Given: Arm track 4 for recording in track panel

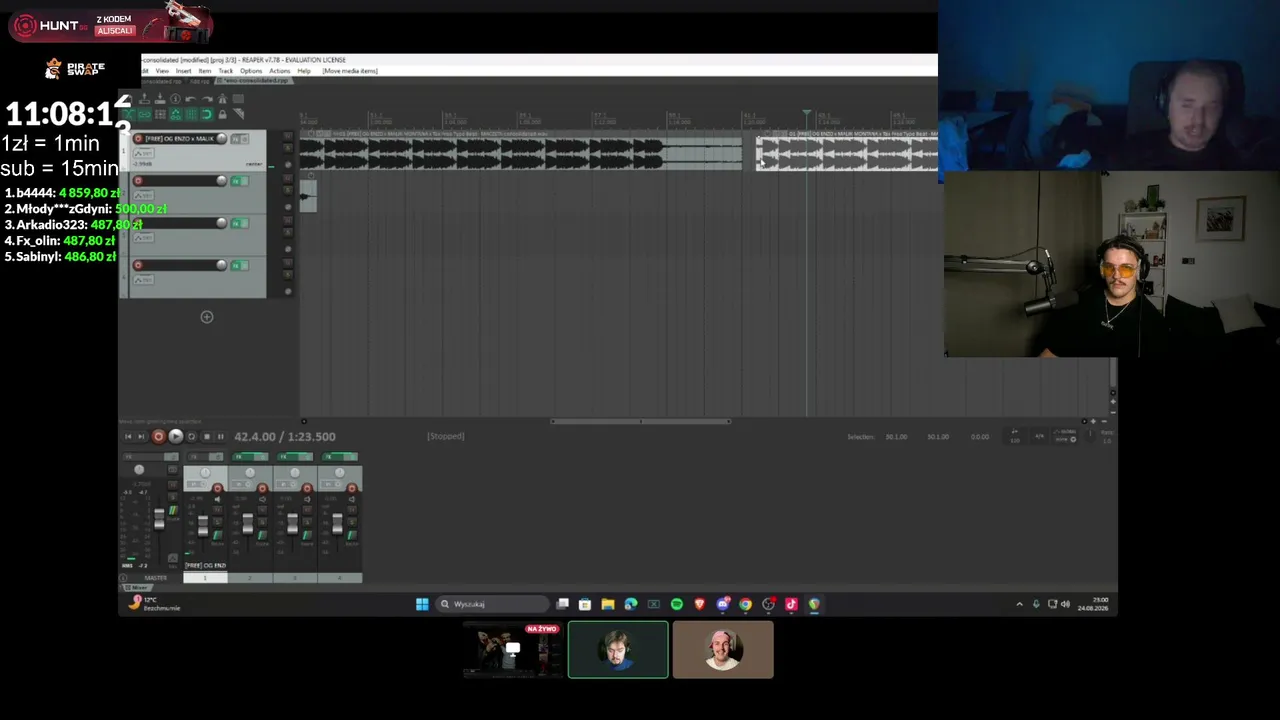Looking at the screenshot, I should pyautogui.click(x=138, y=265).
